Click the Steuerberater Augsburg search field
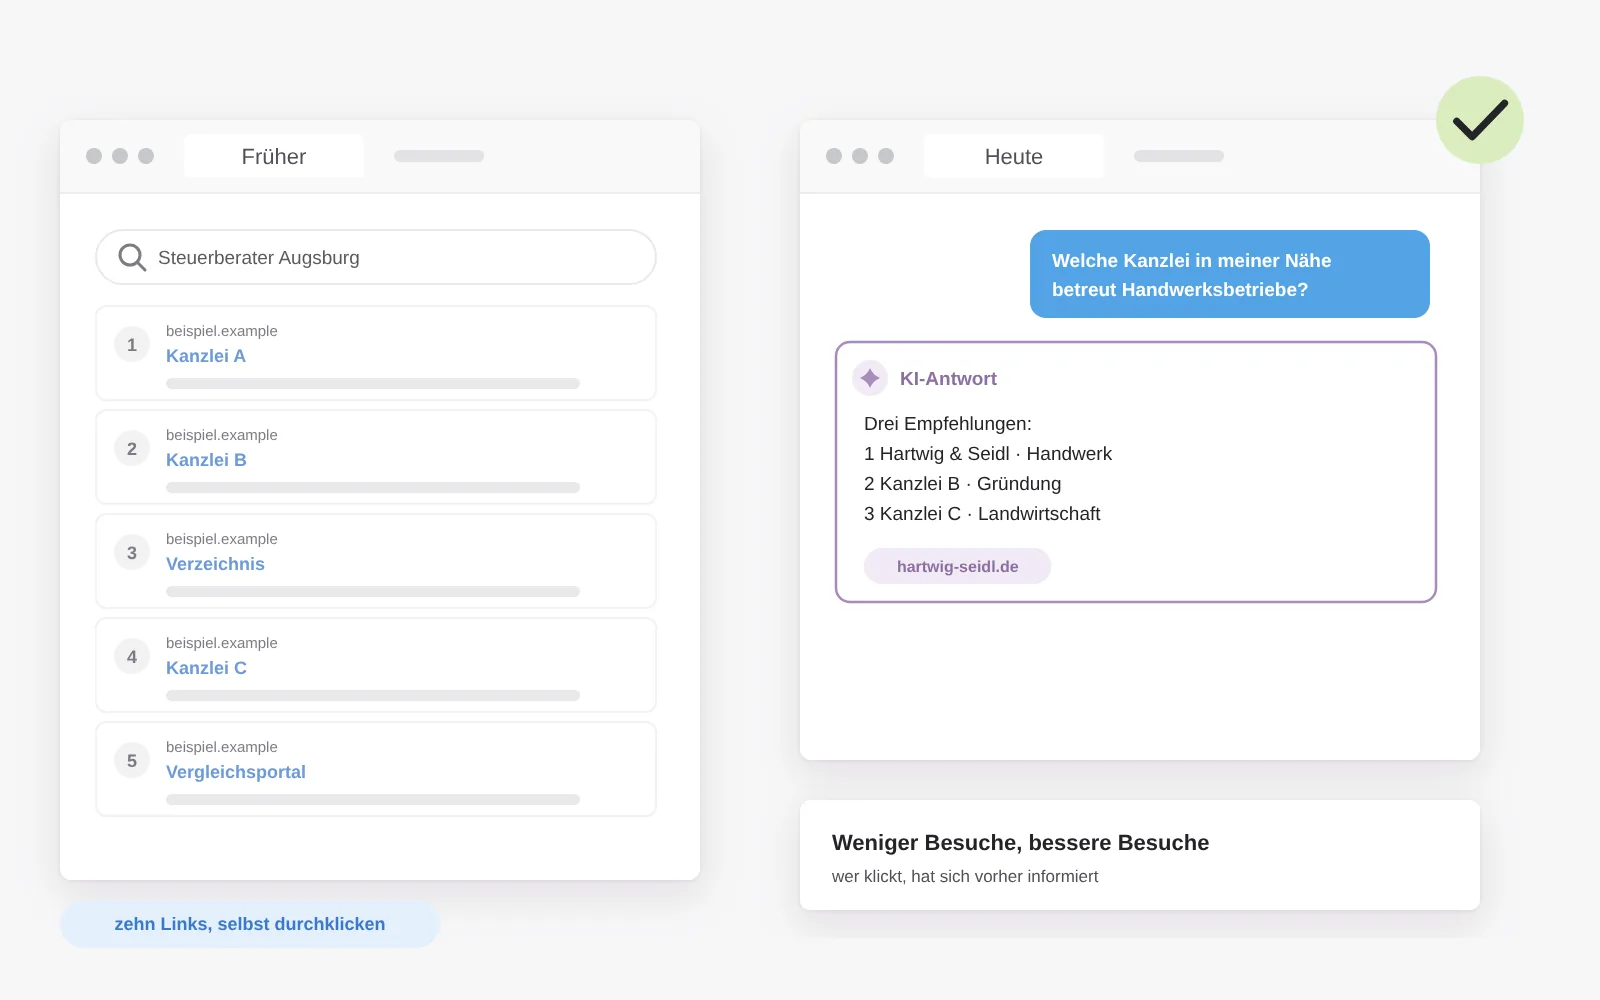 point(376,257)
